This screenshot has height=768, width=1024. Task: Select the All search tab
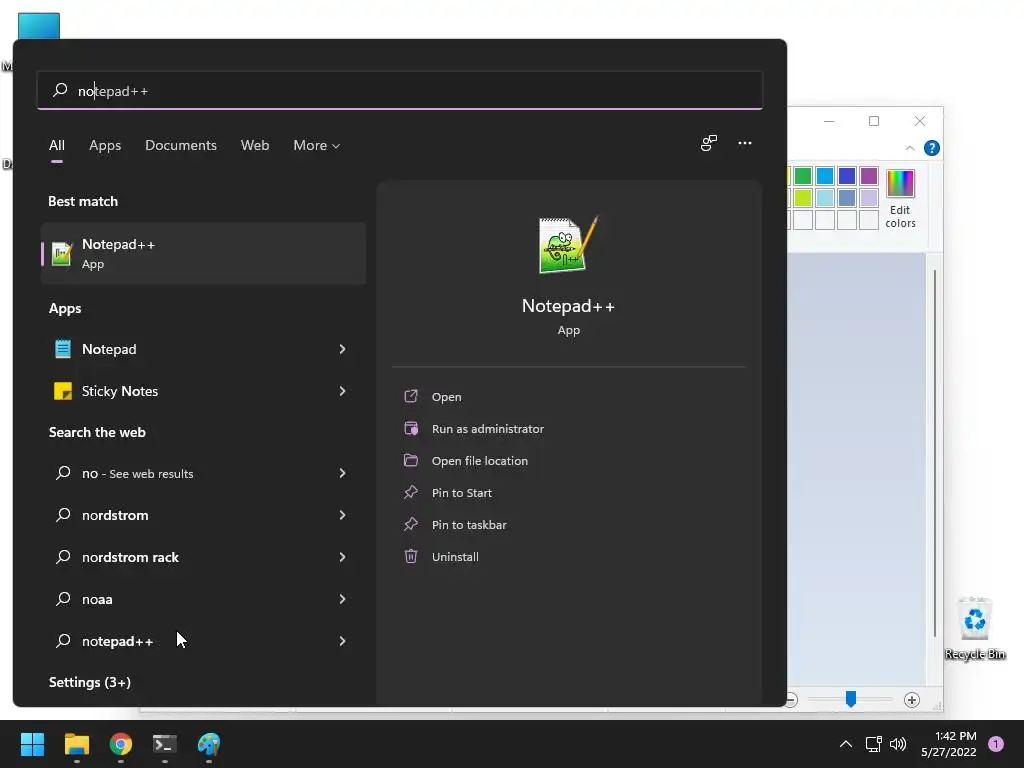point(57,145)
